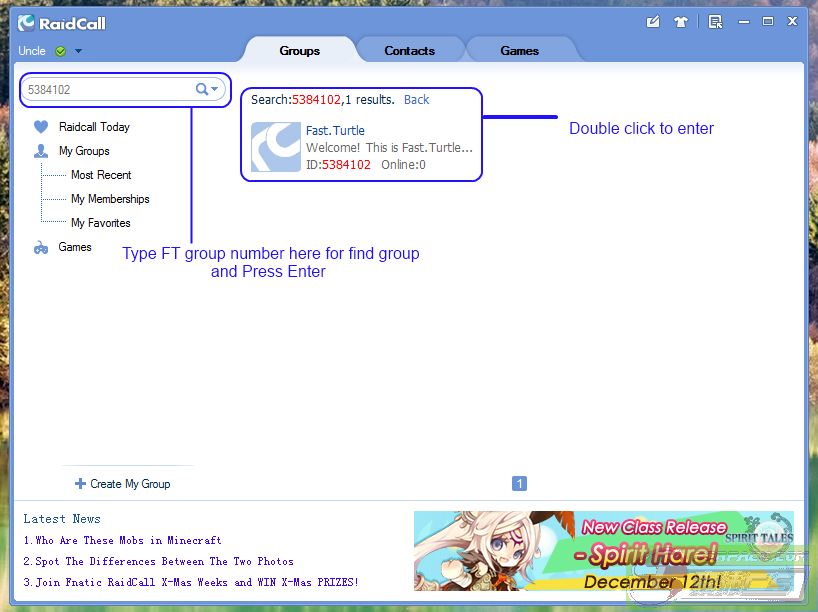Click the heart icon beside Raidcall Today
This screenshot has height=612, width=818.
click(x=41, y=127)
